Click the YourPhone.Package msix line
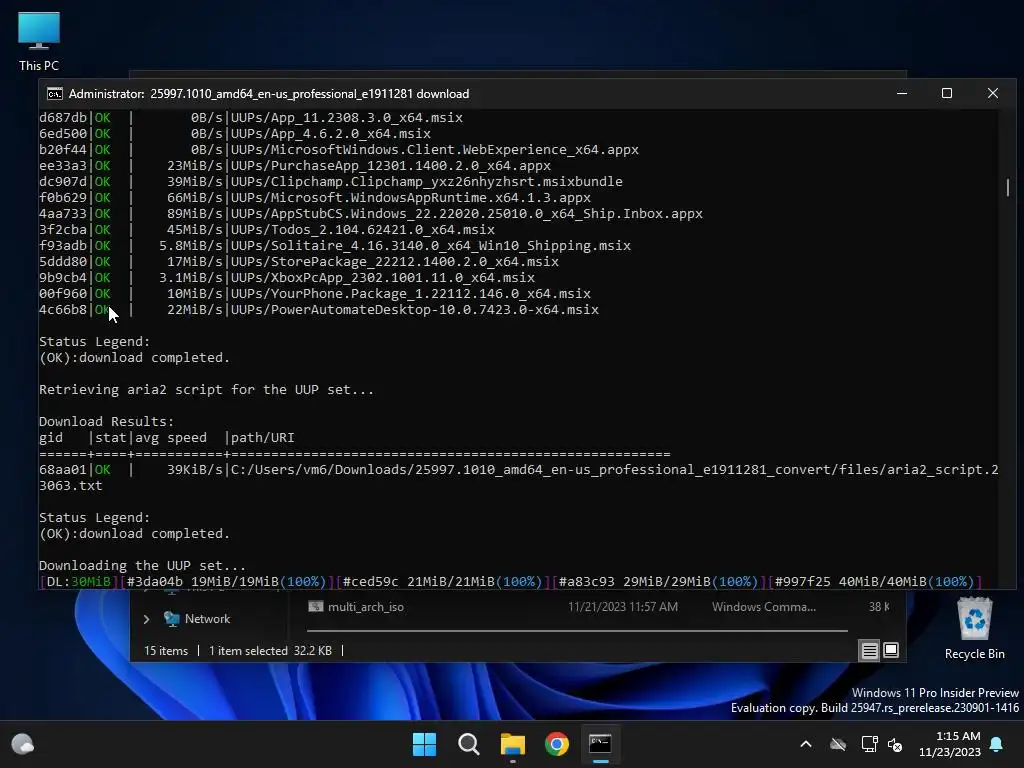 [315, 293]
